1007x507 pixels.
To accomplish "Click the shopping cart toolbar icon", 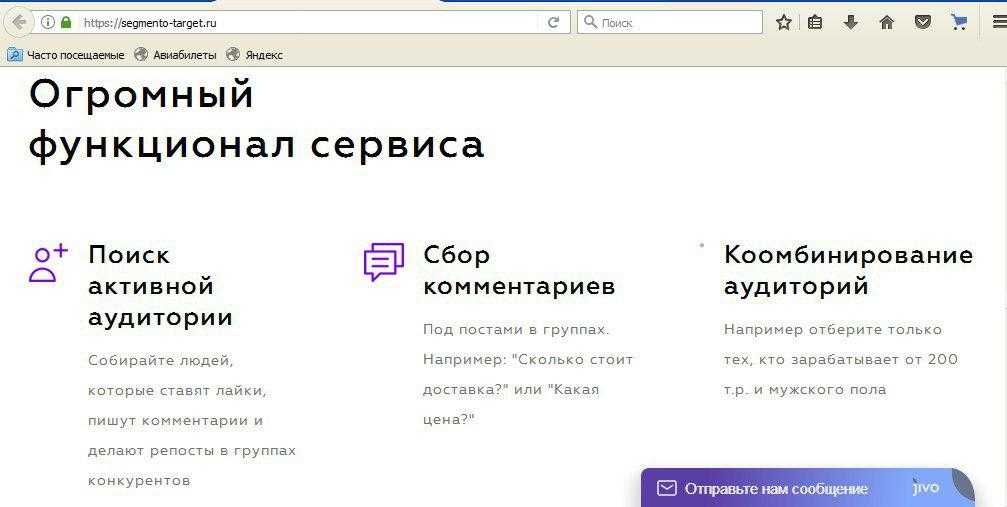I will pos(959,22).
